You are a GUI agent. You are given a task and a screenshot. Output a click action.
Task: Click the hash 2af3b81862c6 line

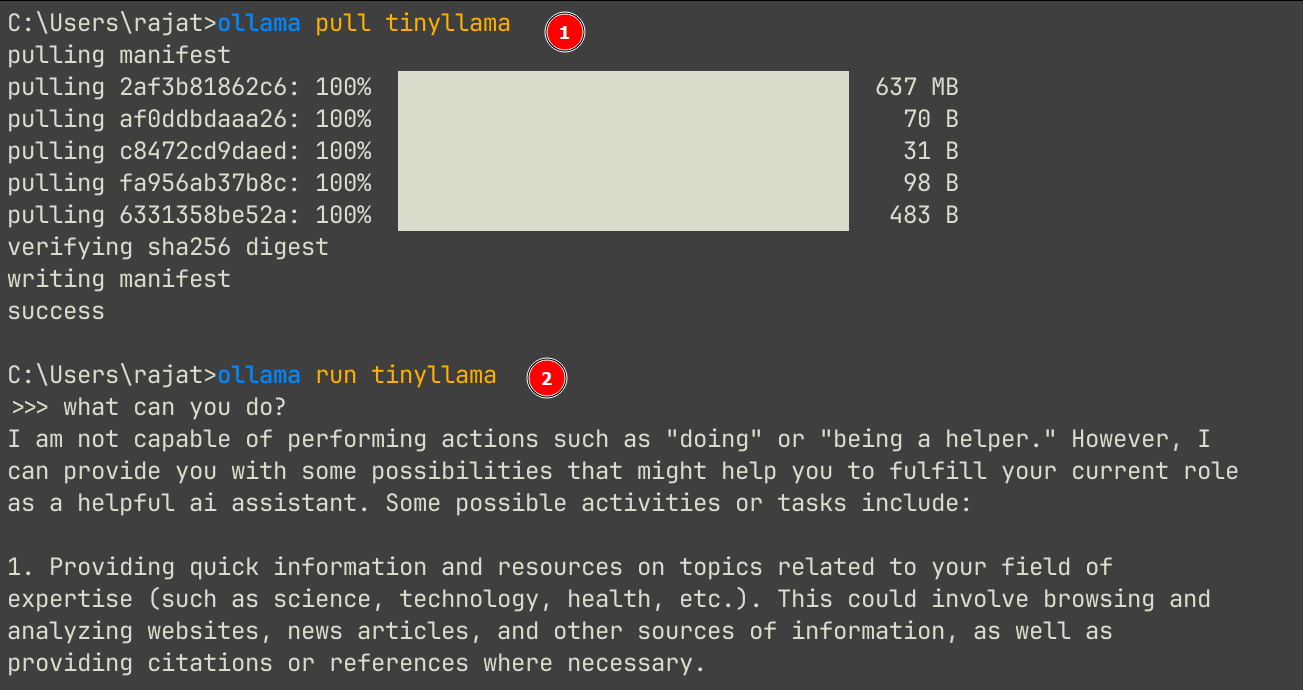click(189, 87)
